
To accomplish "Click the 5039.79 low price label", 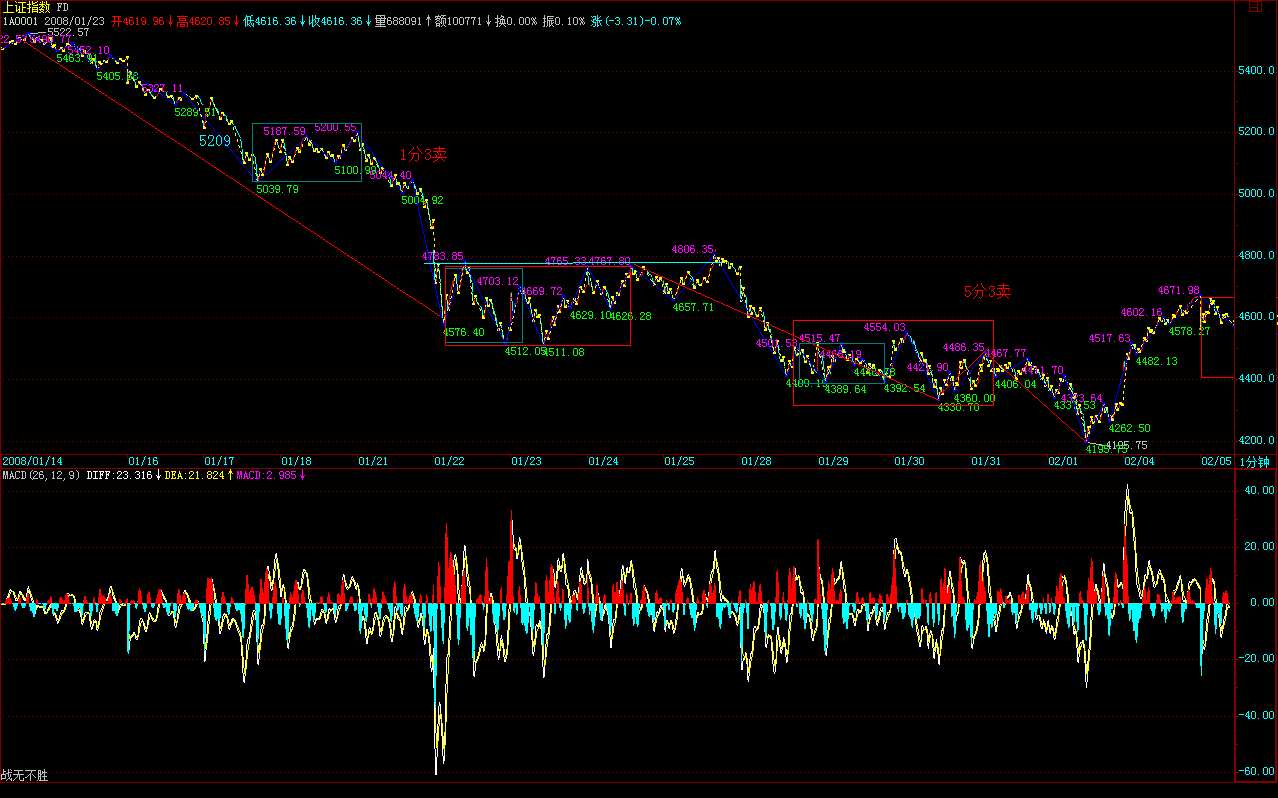I will pyautogui.click(x=277, y=189).
